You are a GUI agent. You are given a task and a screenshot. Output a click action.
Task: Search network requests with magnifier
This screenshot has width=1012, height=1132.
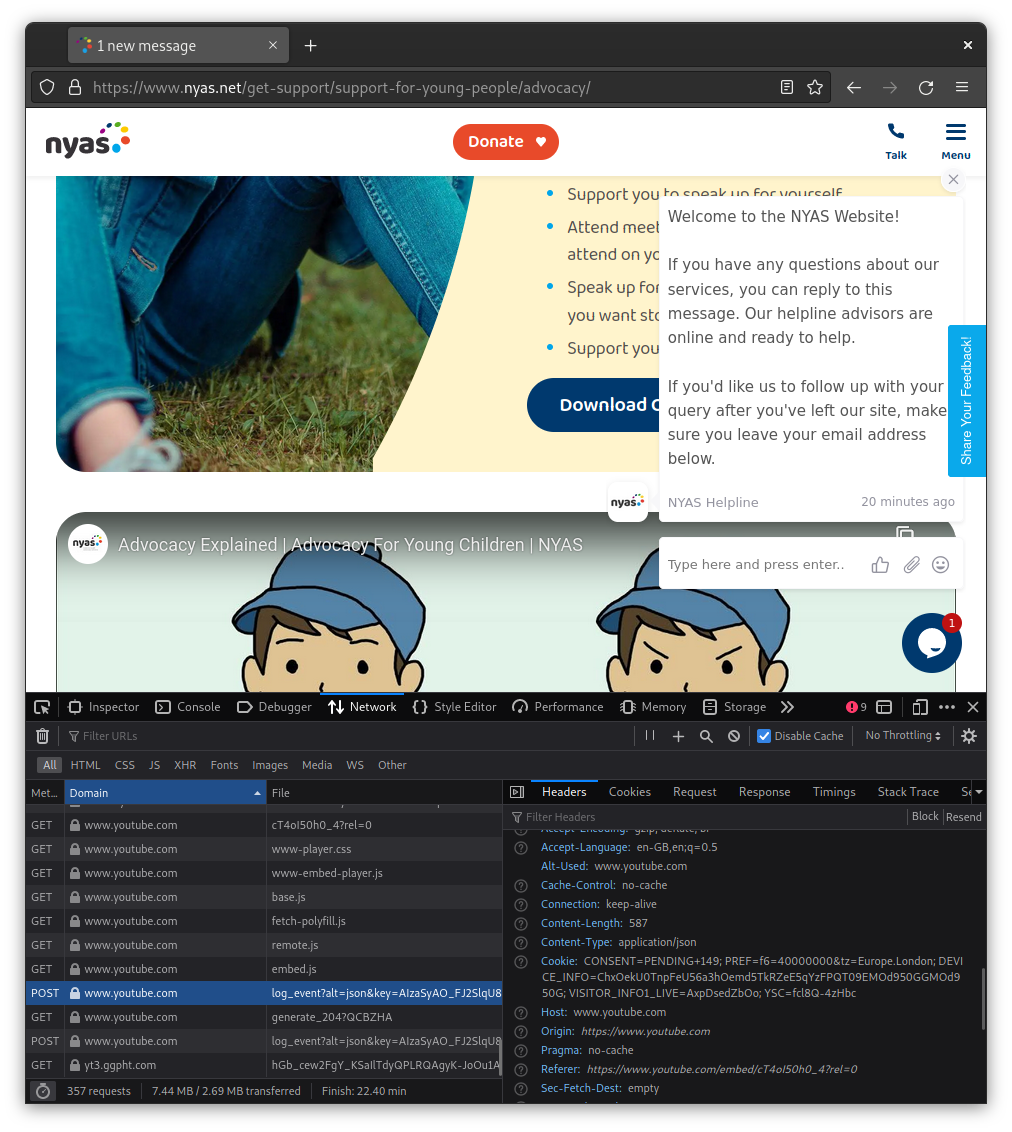[706, 736]
